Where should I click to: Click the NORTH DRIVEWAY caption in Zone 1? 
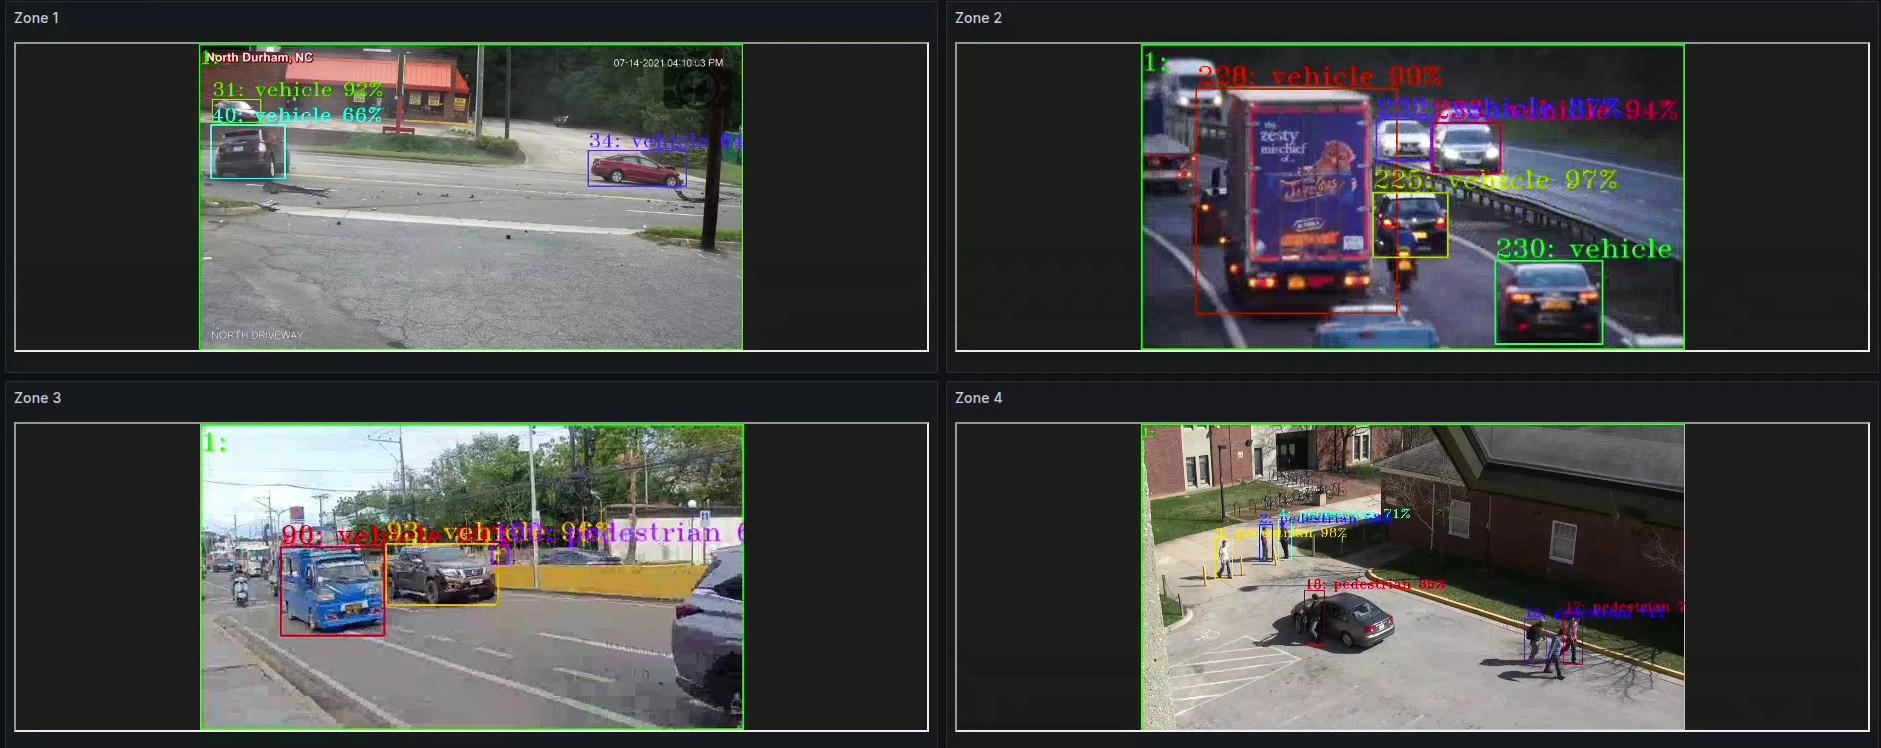point(257,335)
